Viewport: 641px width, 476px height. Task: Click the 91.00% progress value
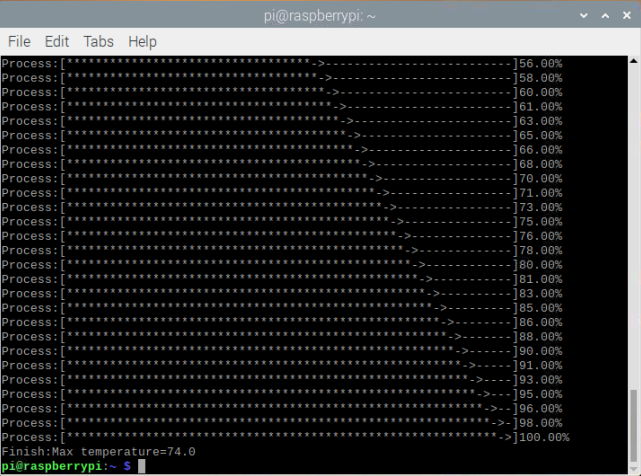[540, 366]
